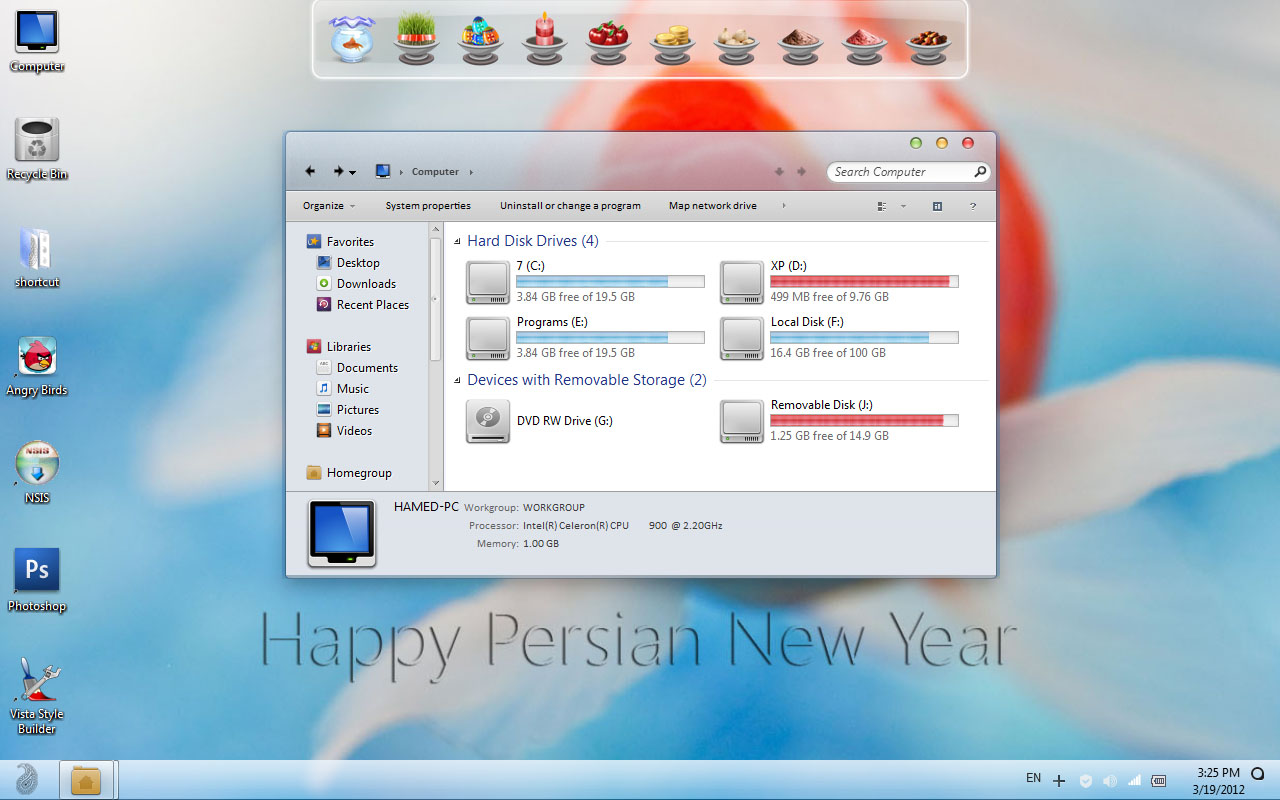Collapse the Hard Disk Drives group
Viewport: 1280px width, 800px height.
457,241
